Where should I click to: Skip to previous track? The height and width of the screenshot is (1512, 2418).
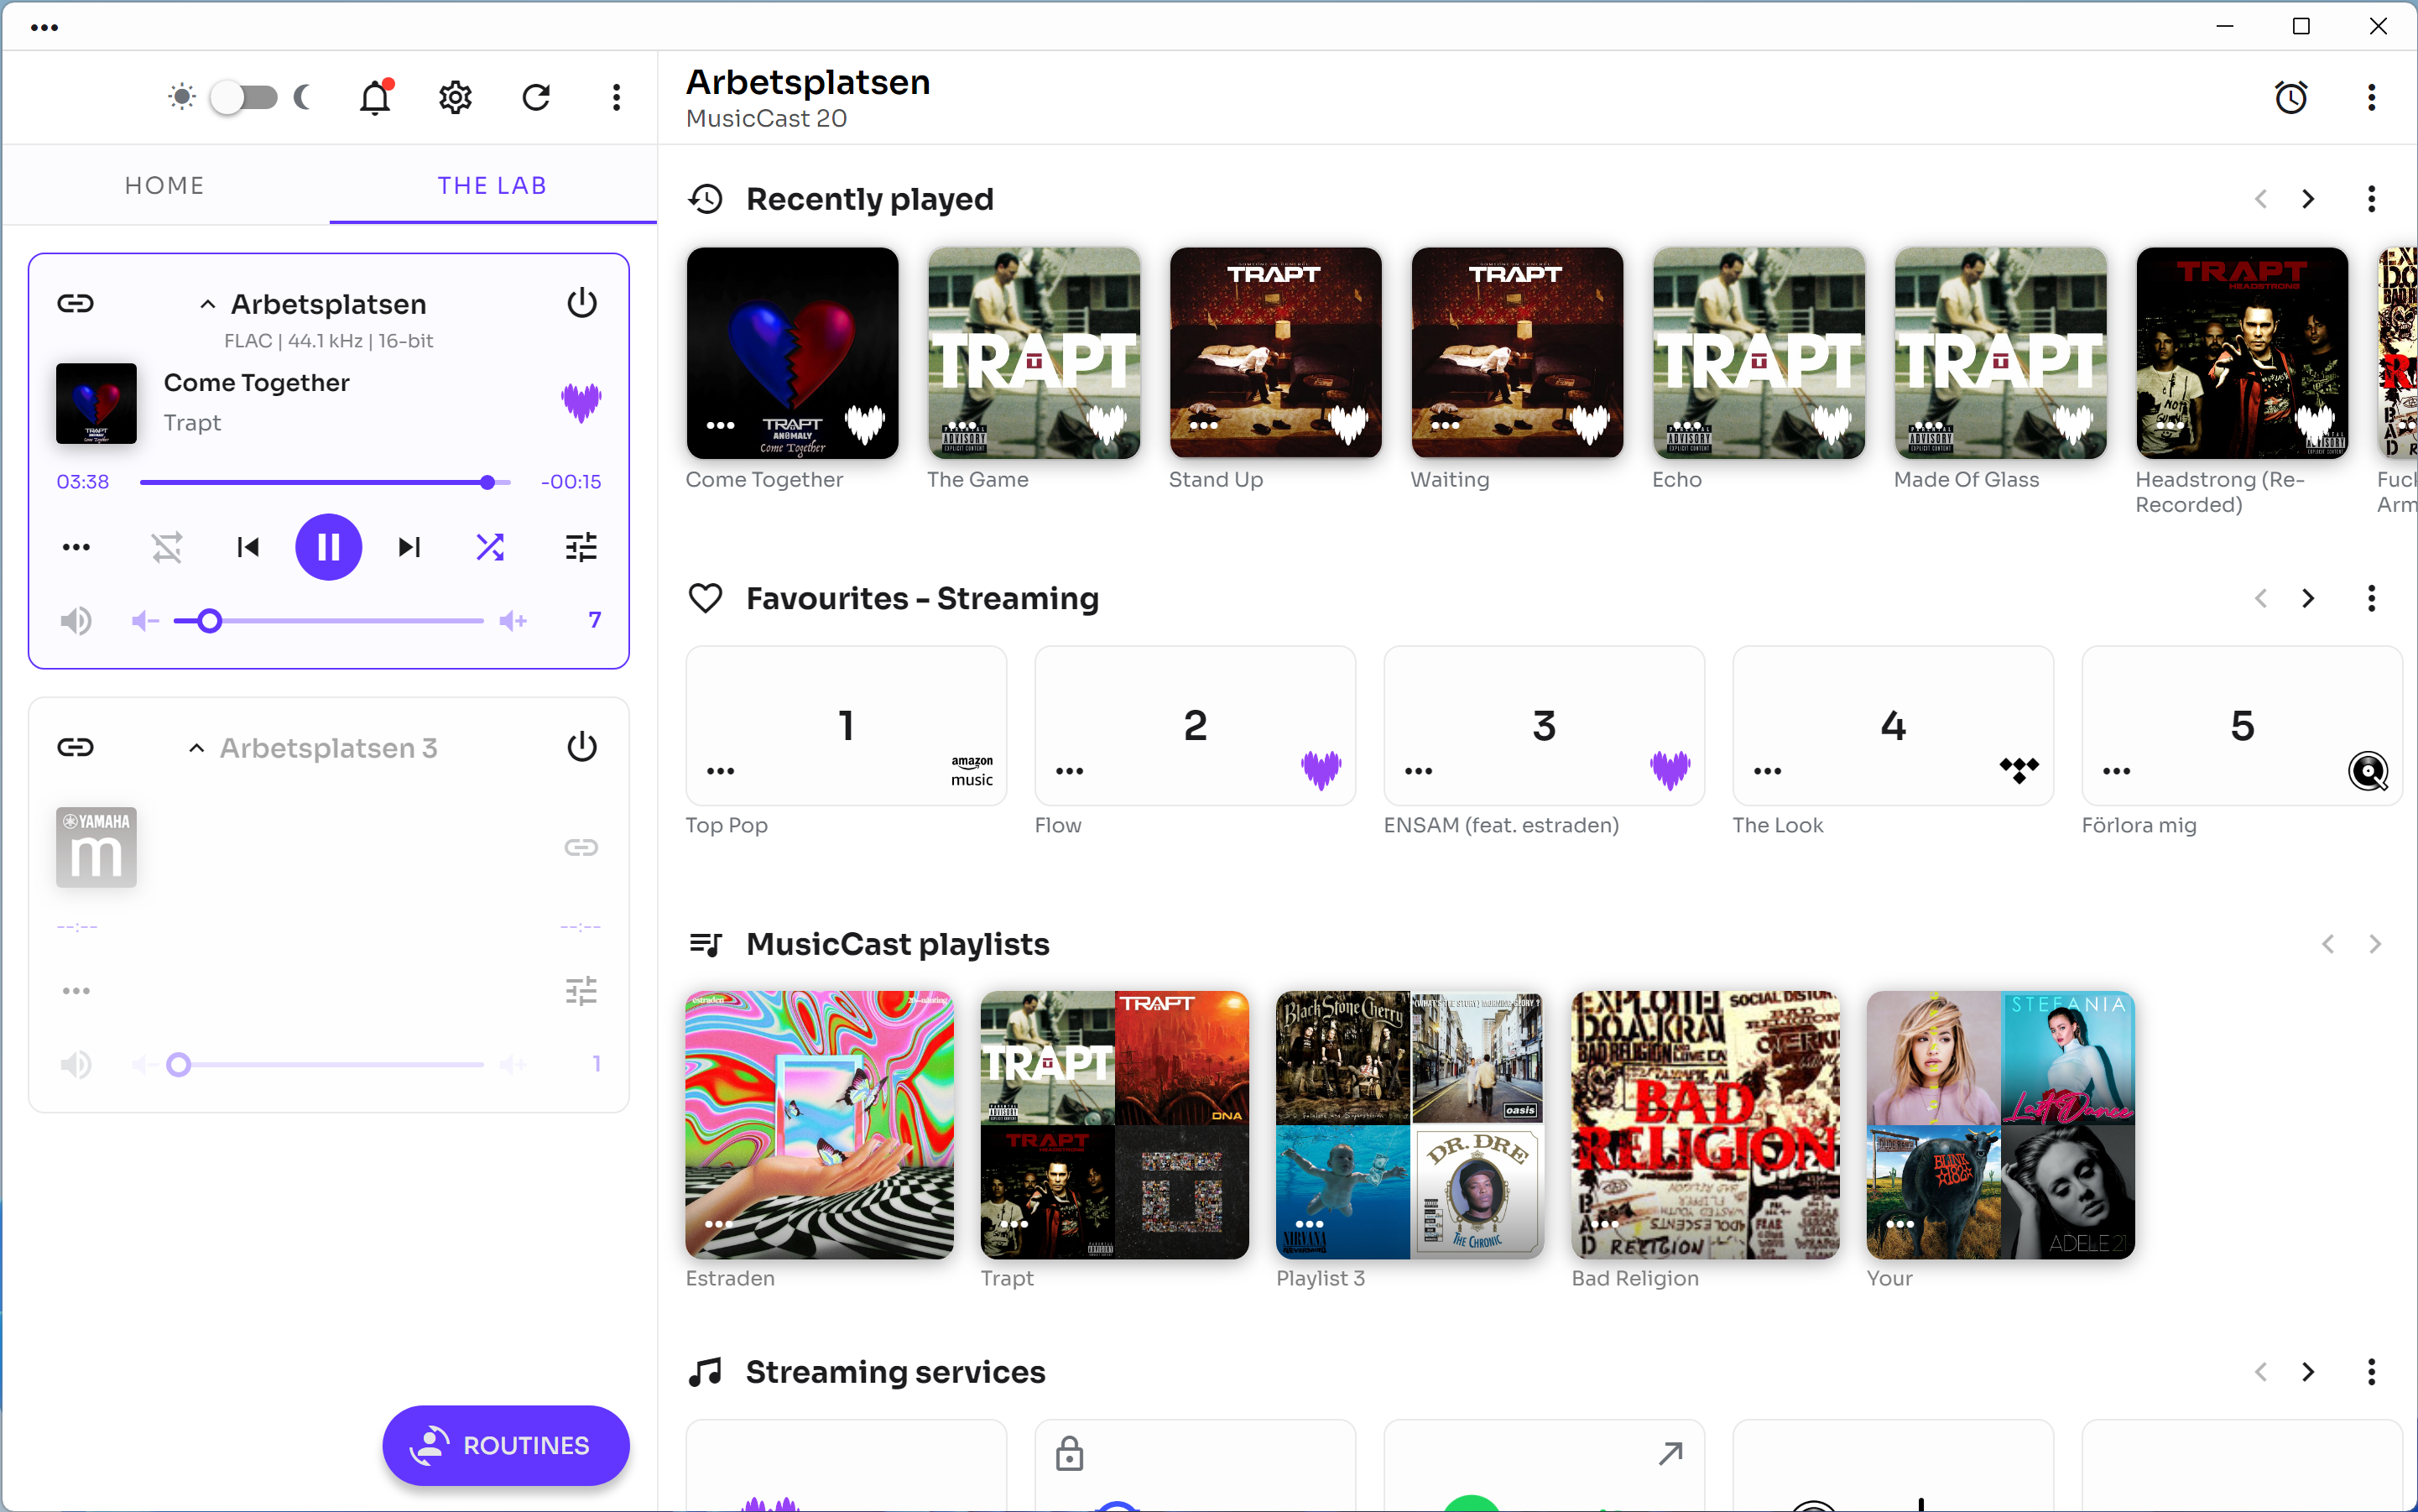point(248,547)
